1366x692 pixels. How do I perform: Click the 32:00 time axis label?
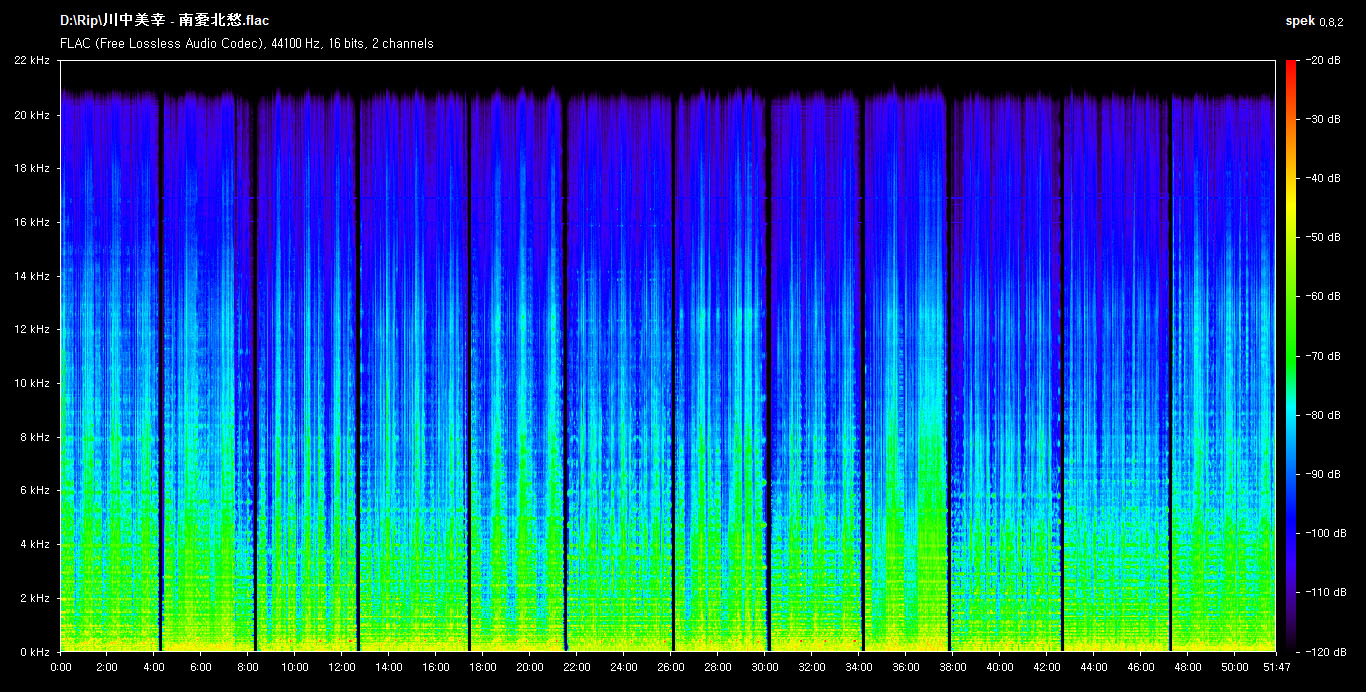812,667
